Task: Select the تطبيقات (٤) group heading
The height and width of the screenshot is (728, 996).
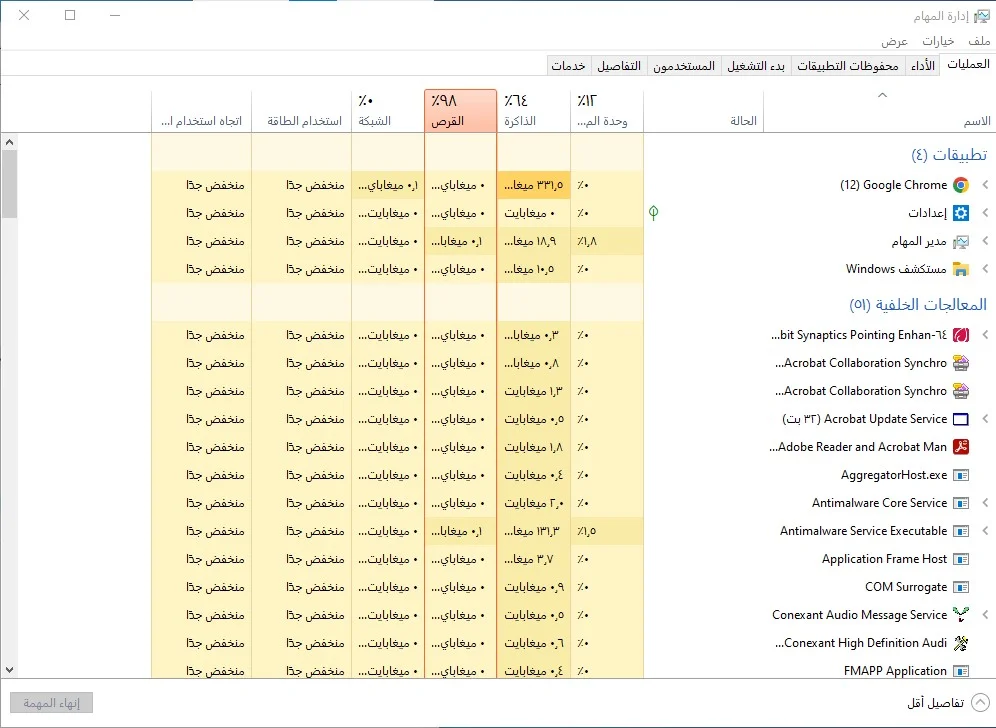Action: 949,154
